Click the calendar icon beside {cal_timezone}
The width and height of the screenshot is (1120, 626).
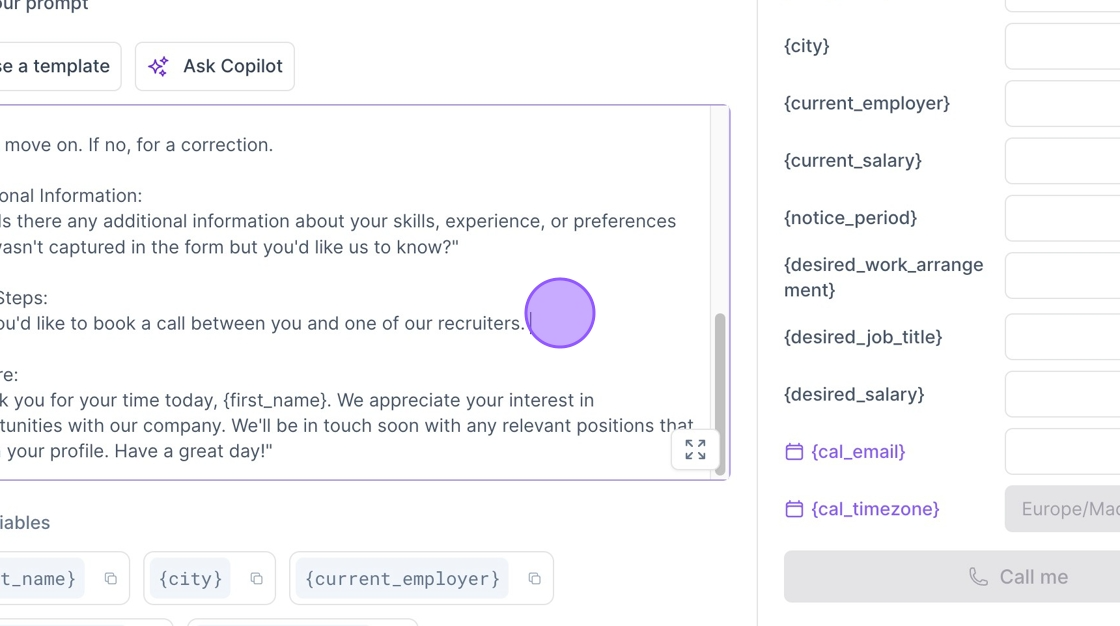tap(794, 509)
